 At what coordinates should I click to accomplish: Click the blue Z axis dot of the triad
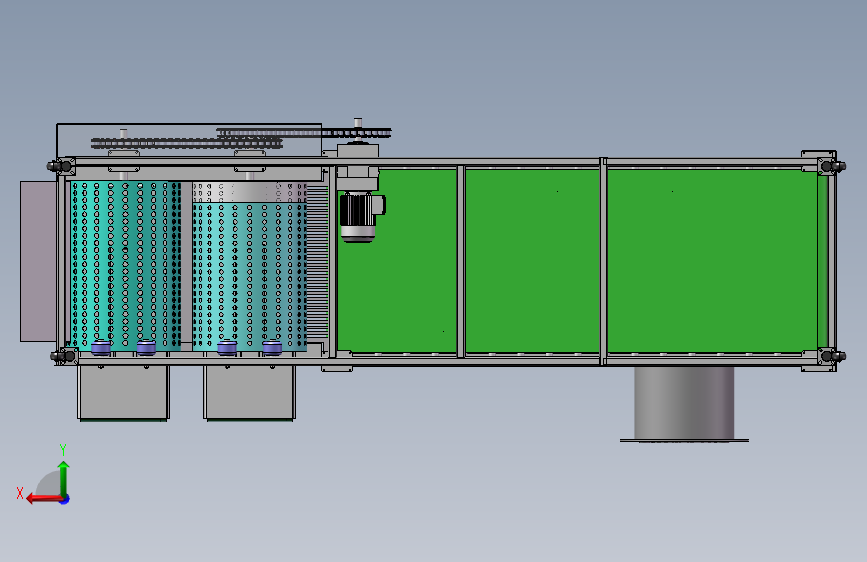click(65, 500)
